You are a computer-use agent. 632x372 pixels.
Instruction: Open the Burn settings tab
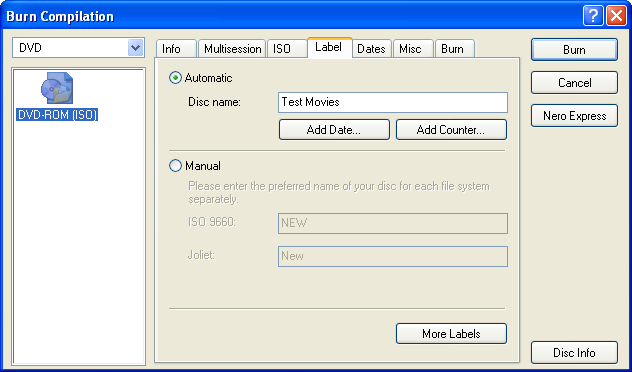point(455,49)
